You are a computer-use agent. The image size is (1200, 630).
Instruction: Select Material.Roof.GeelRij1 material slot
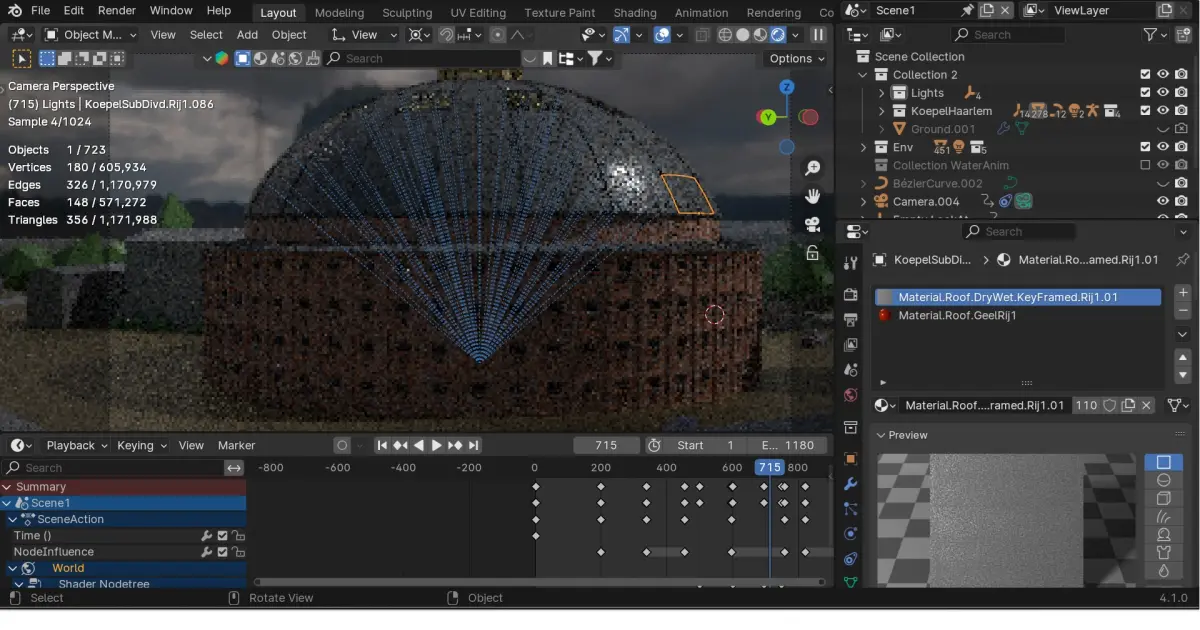pos(957,315)
